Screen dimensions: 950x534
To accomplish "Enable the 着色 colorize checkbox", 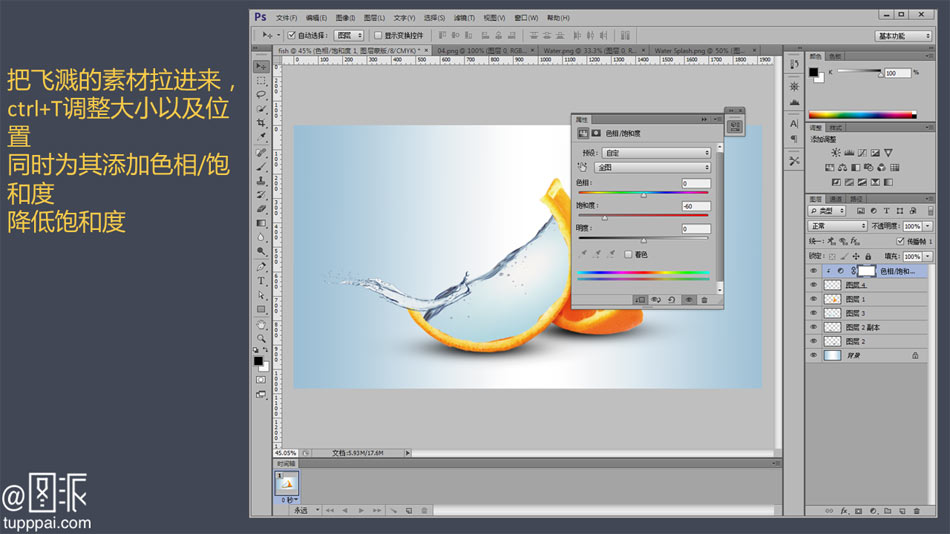I will coord(628,254).
